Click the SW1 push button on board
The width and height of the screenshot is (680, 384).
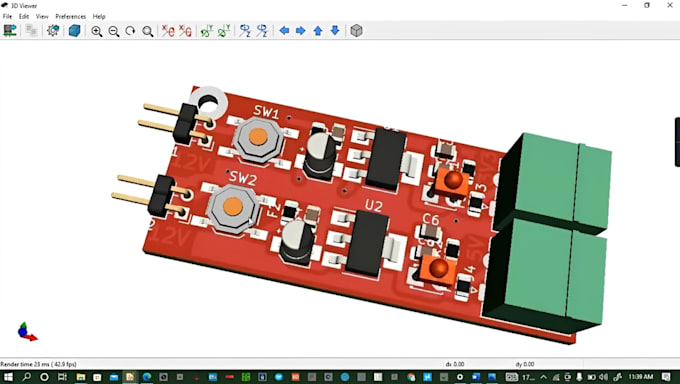point(258,138)
